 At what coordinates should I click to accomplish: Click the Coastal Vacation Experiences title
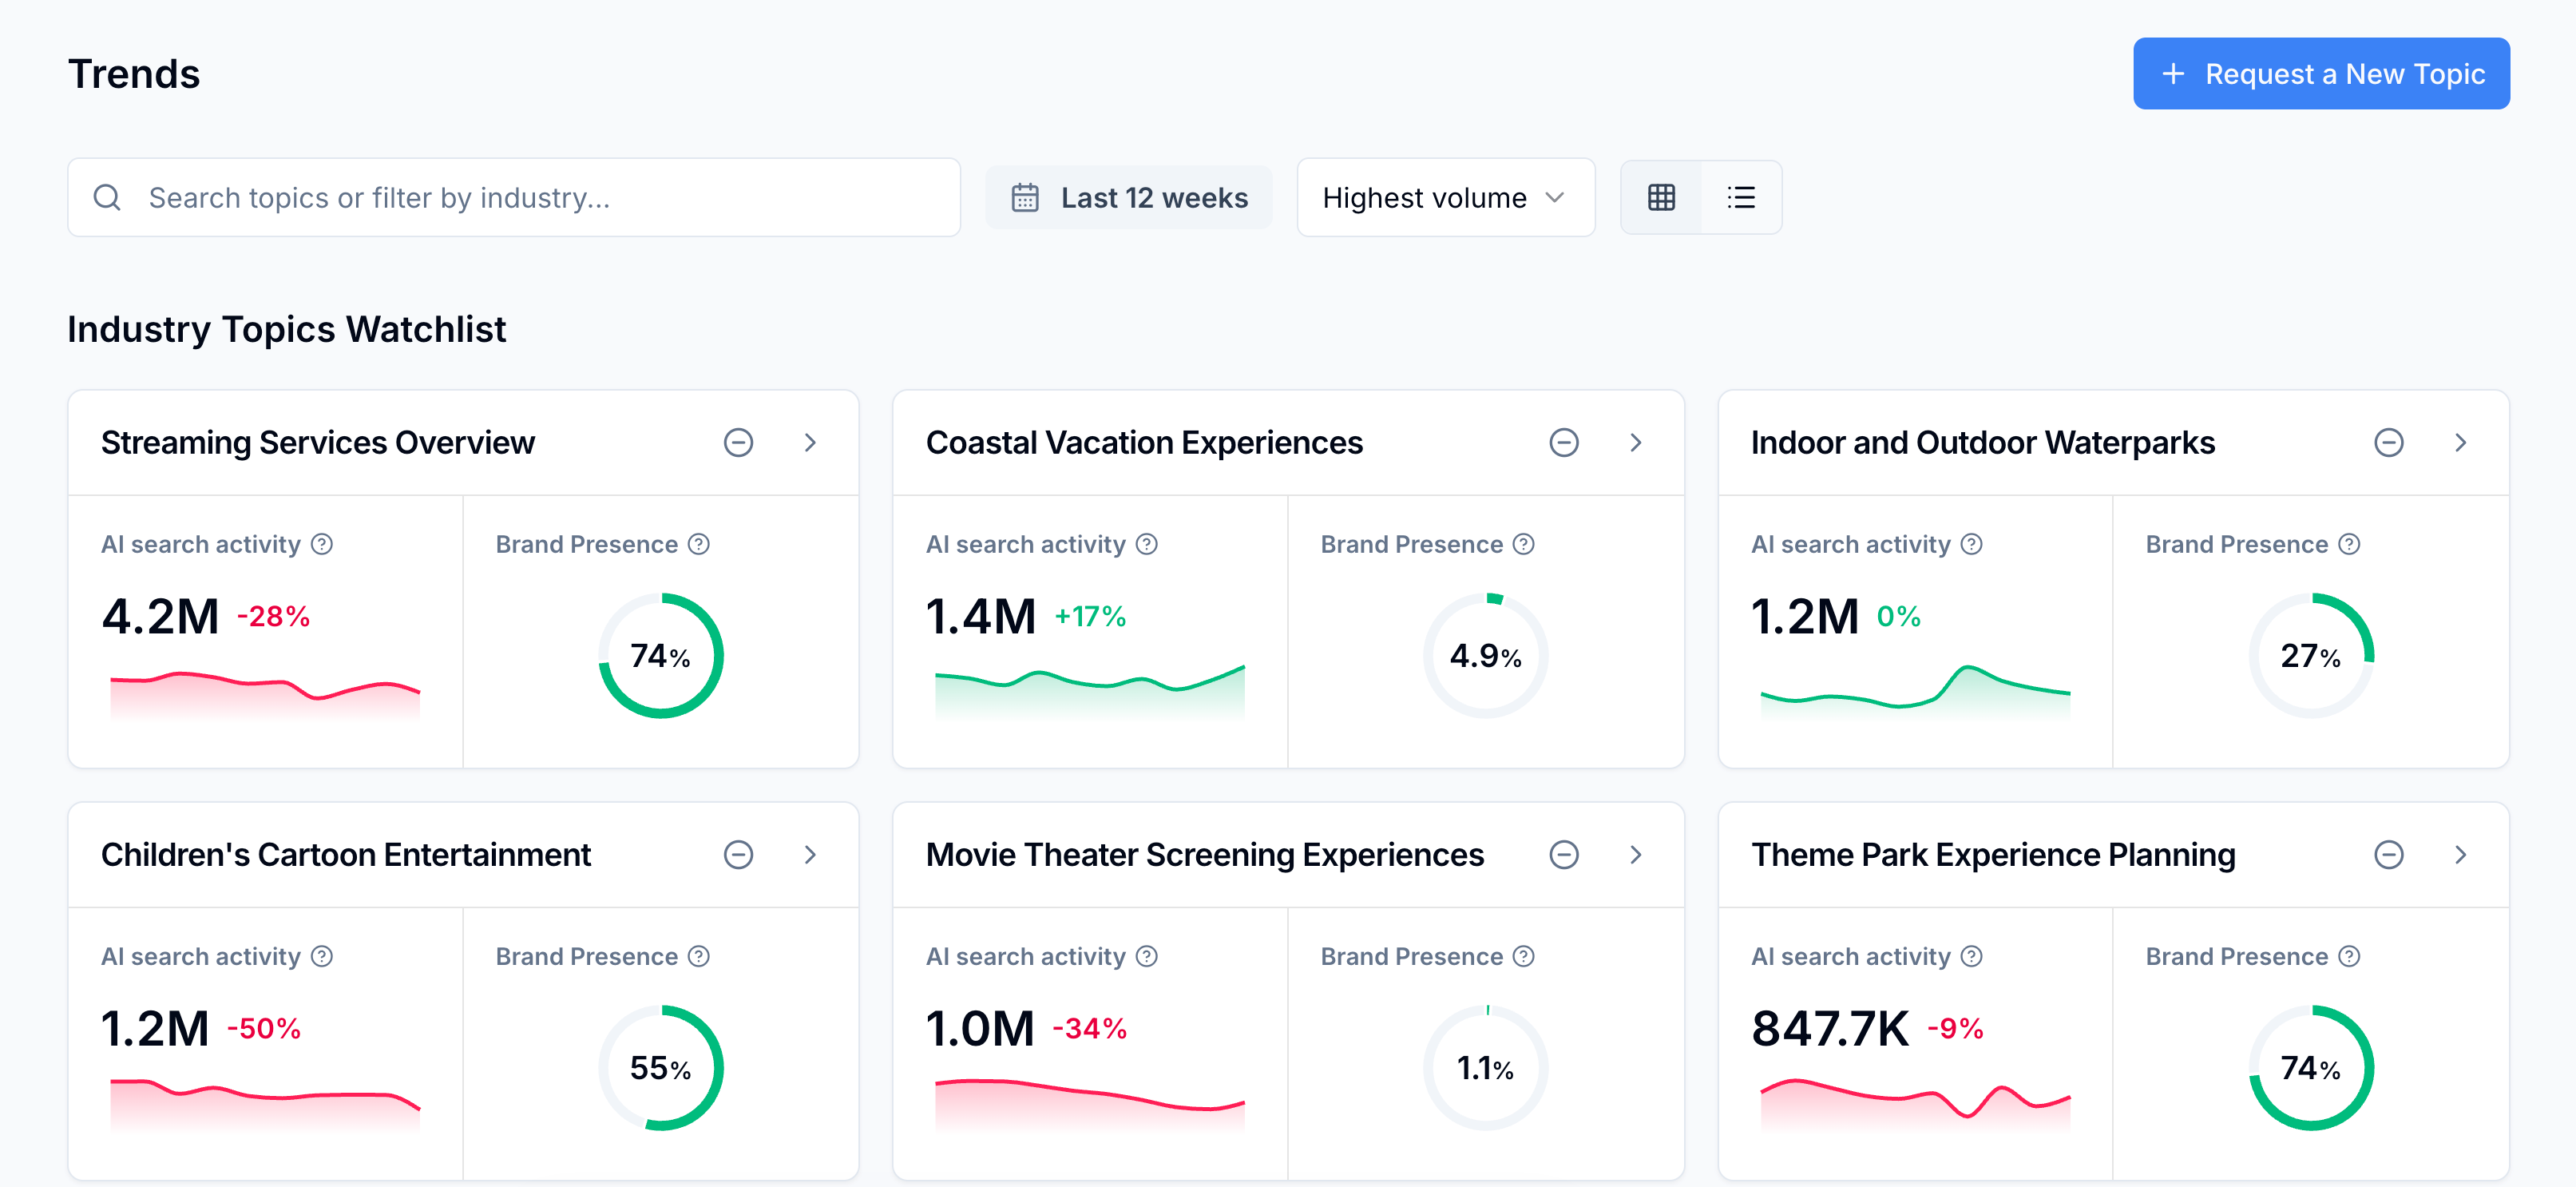click(1144, 442)
